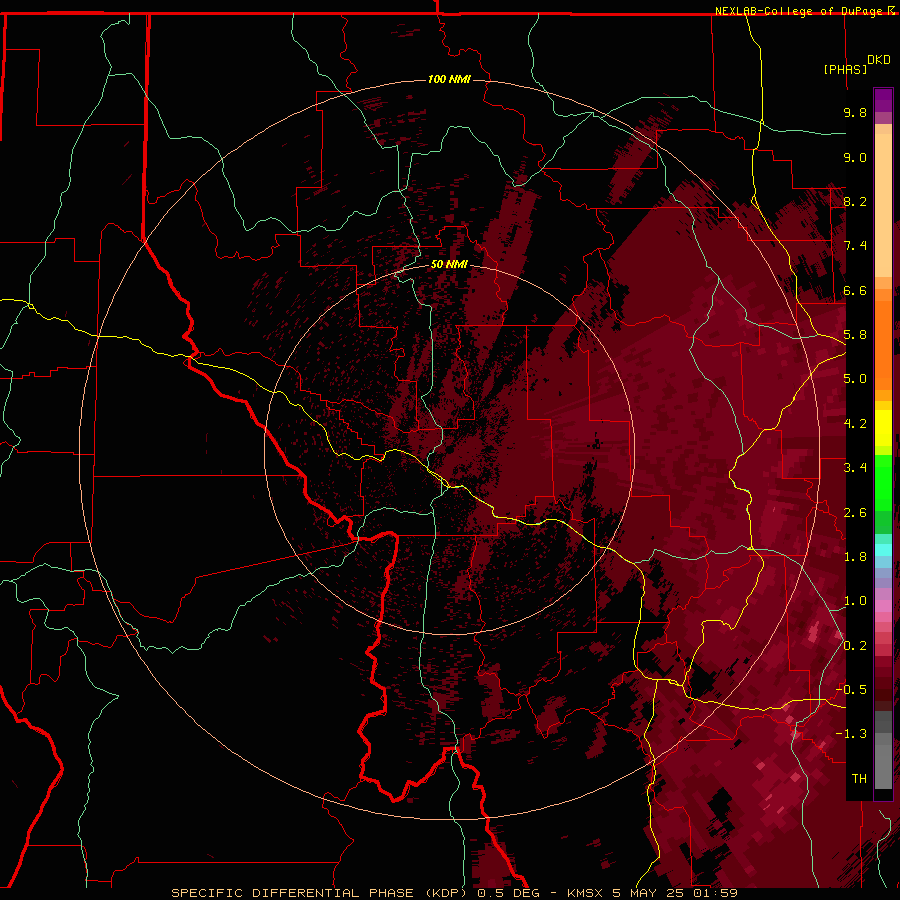This screenshot has height=900, width=900.
Task: Click the 5.0 value on the color scale
Action: pos(855,379)
